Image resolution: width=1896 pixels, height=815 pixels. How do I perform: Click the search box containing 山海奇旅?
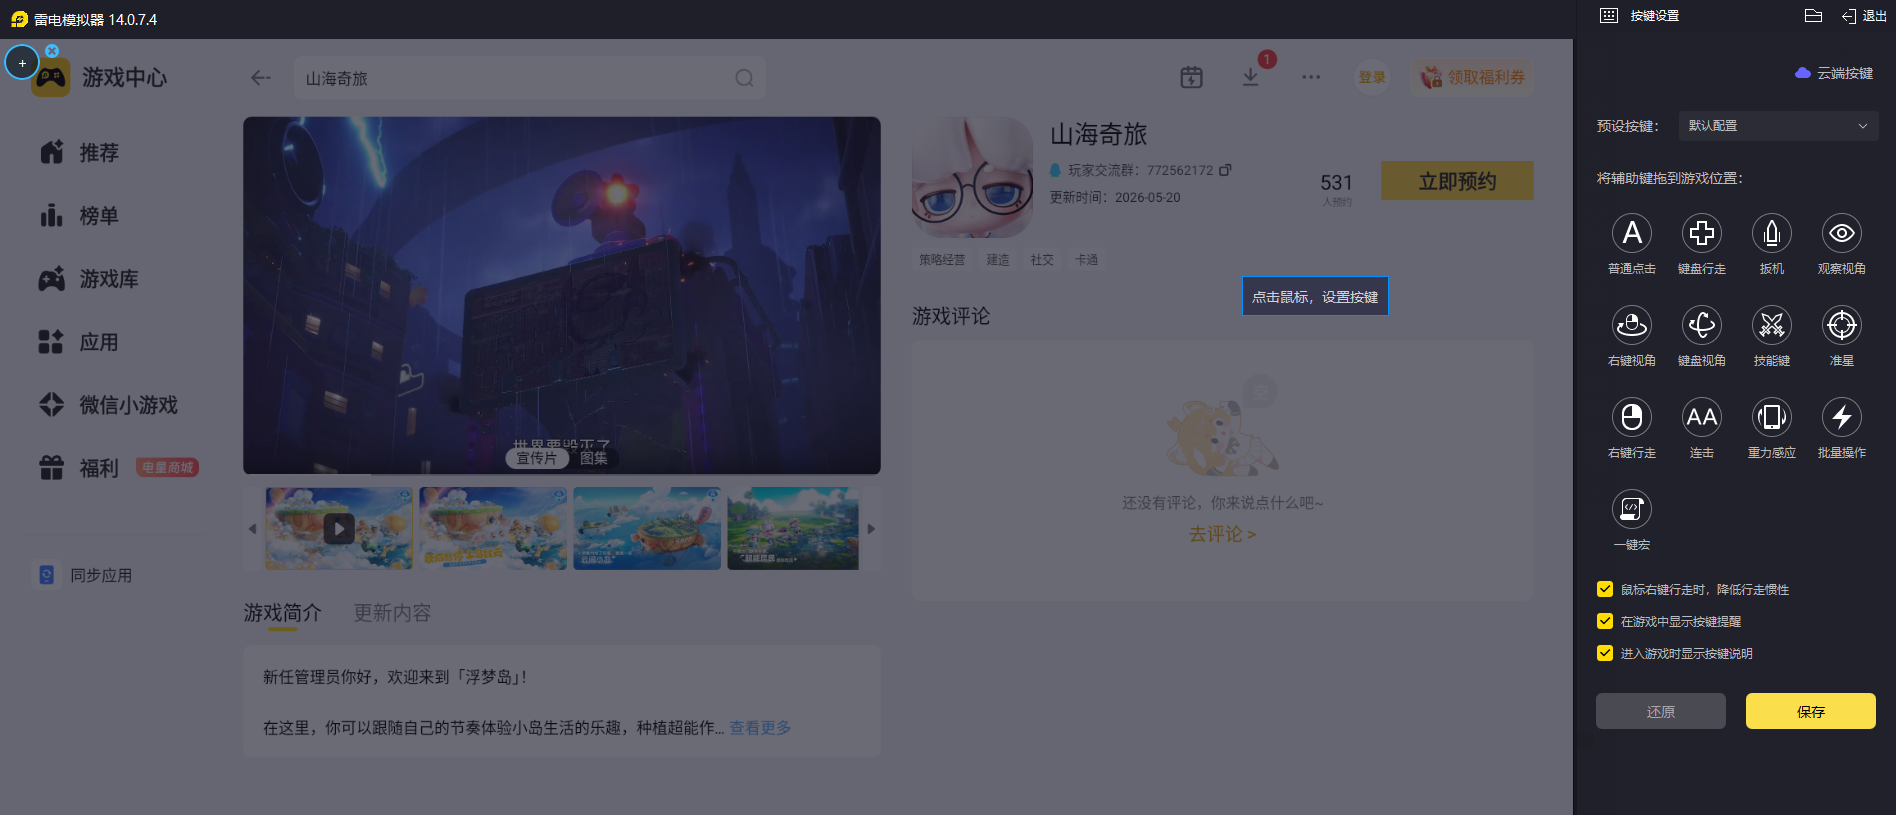[x=530, y=78]
